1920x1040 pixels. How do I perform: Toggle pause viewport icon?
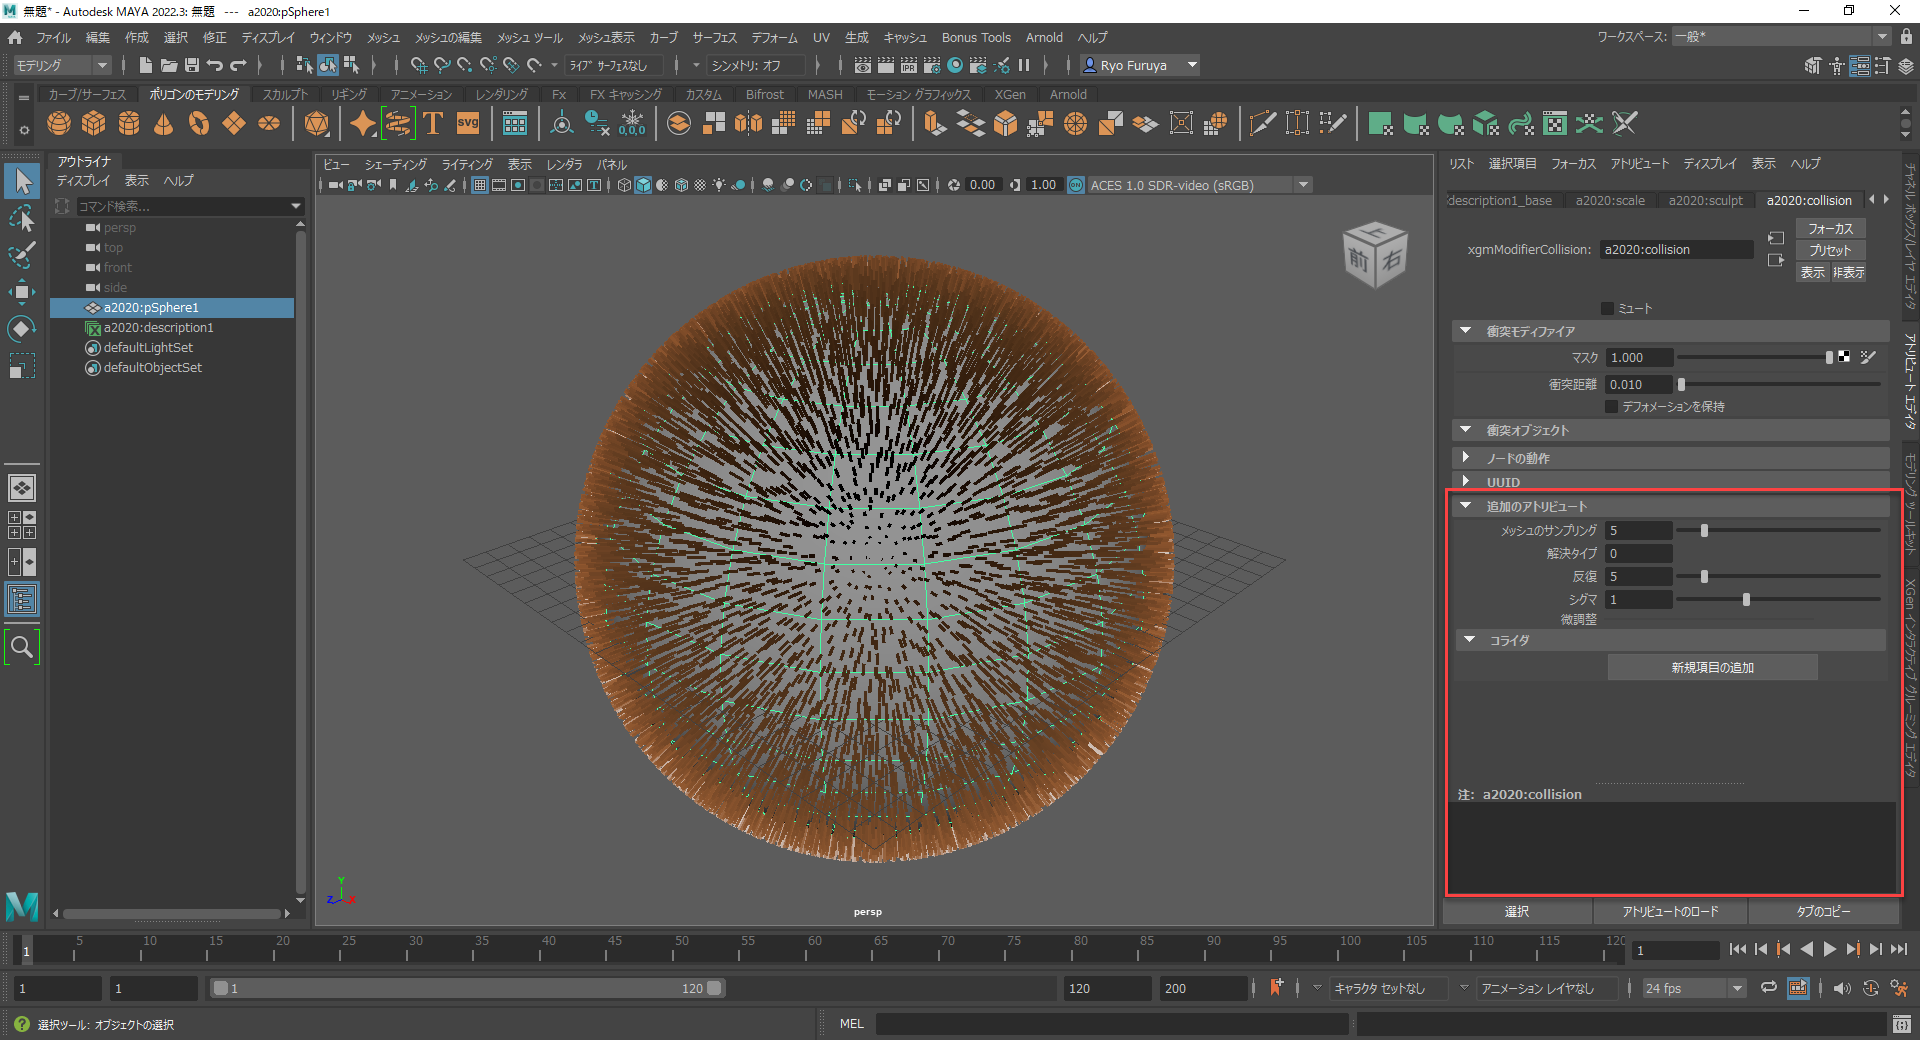point(1024,65)
